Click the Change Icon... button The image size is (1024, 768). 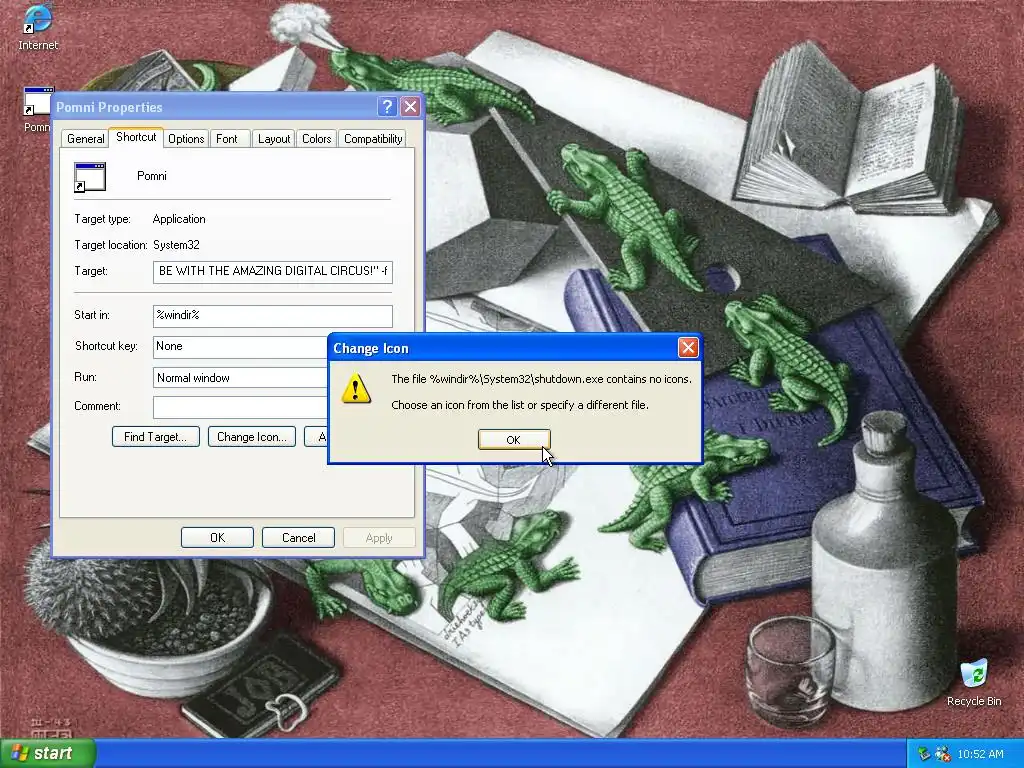click(251, 437)
